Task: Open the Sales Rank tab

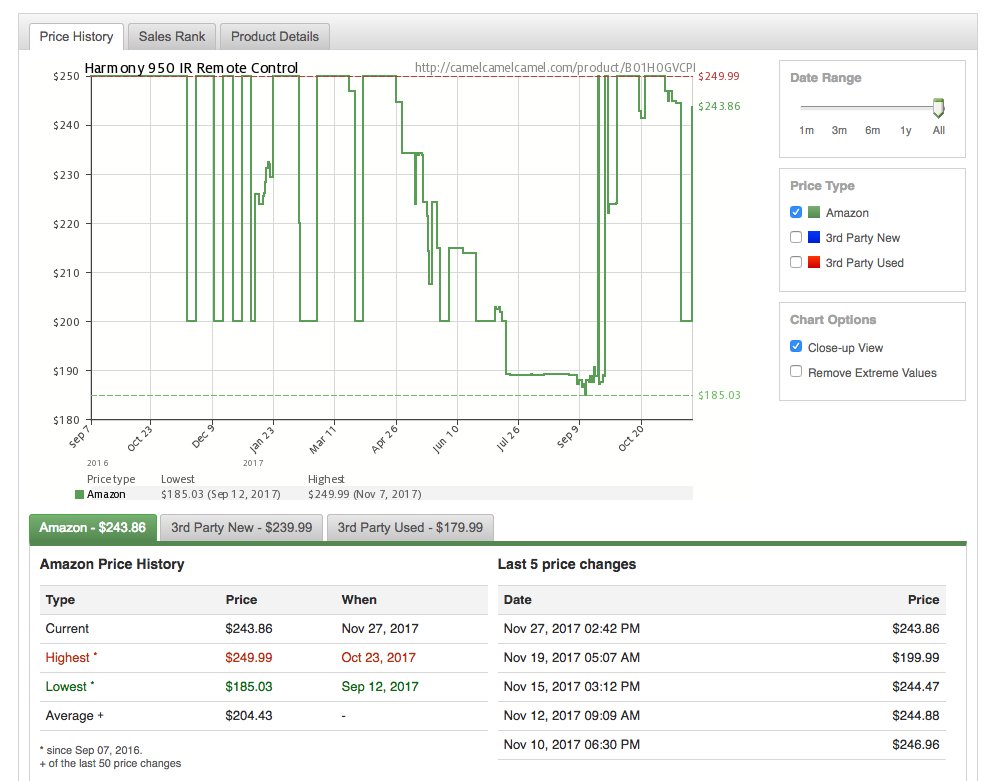Action: click(x=171, y=37)
